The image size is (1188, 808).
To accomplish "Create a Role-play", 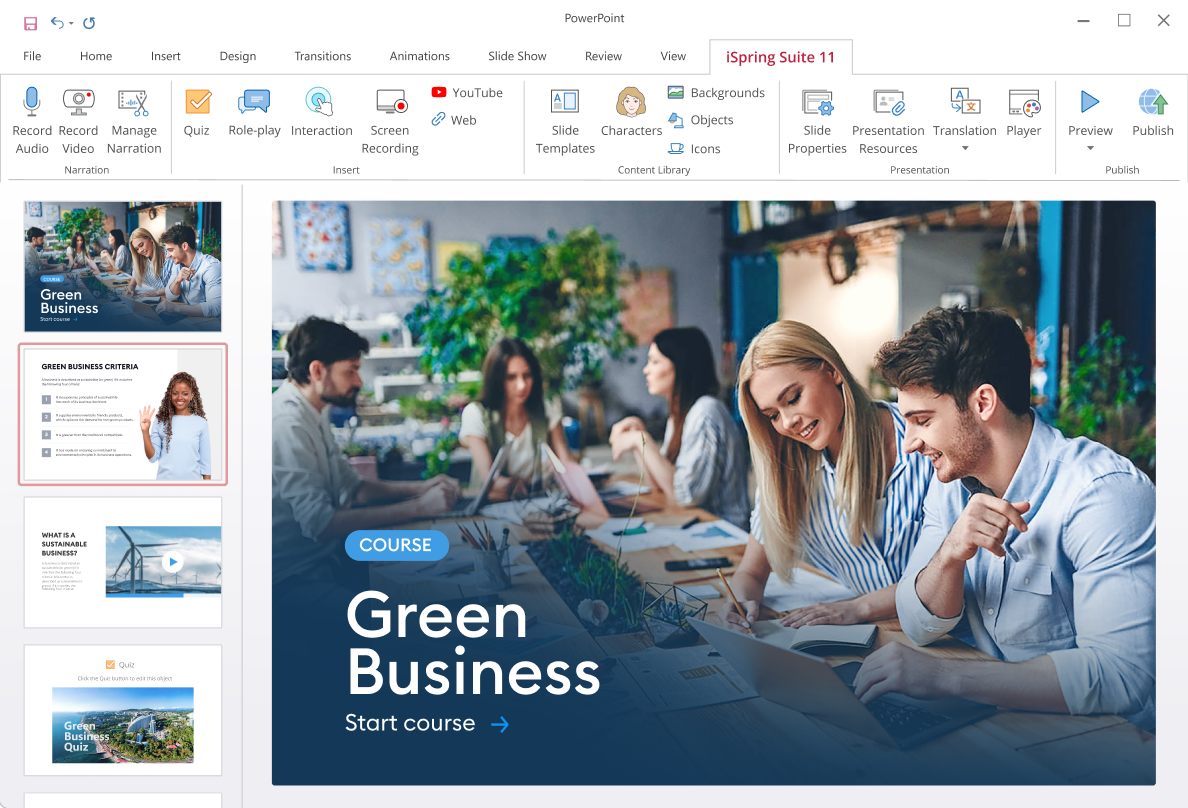I will coord(254,120).
